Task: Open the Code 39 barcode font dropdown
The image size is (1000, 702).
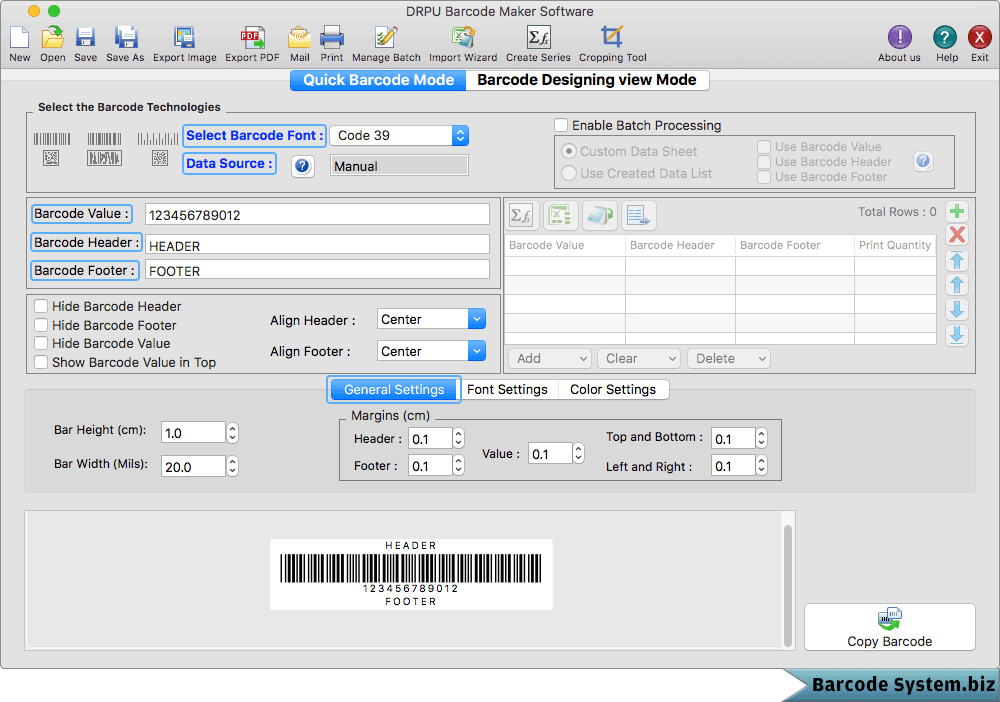Action: point(399,135)
